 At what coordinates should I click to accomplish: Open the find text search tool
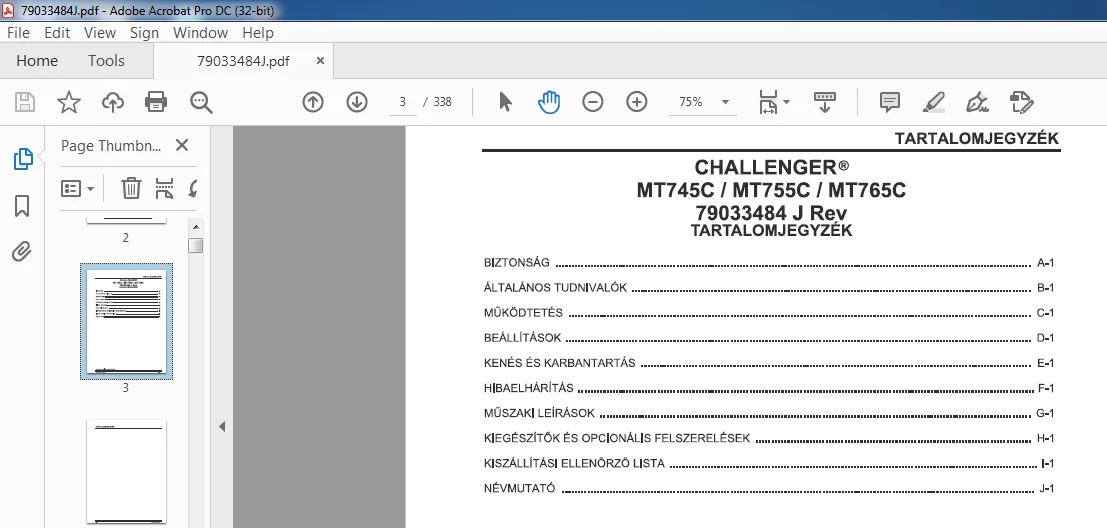201,102
